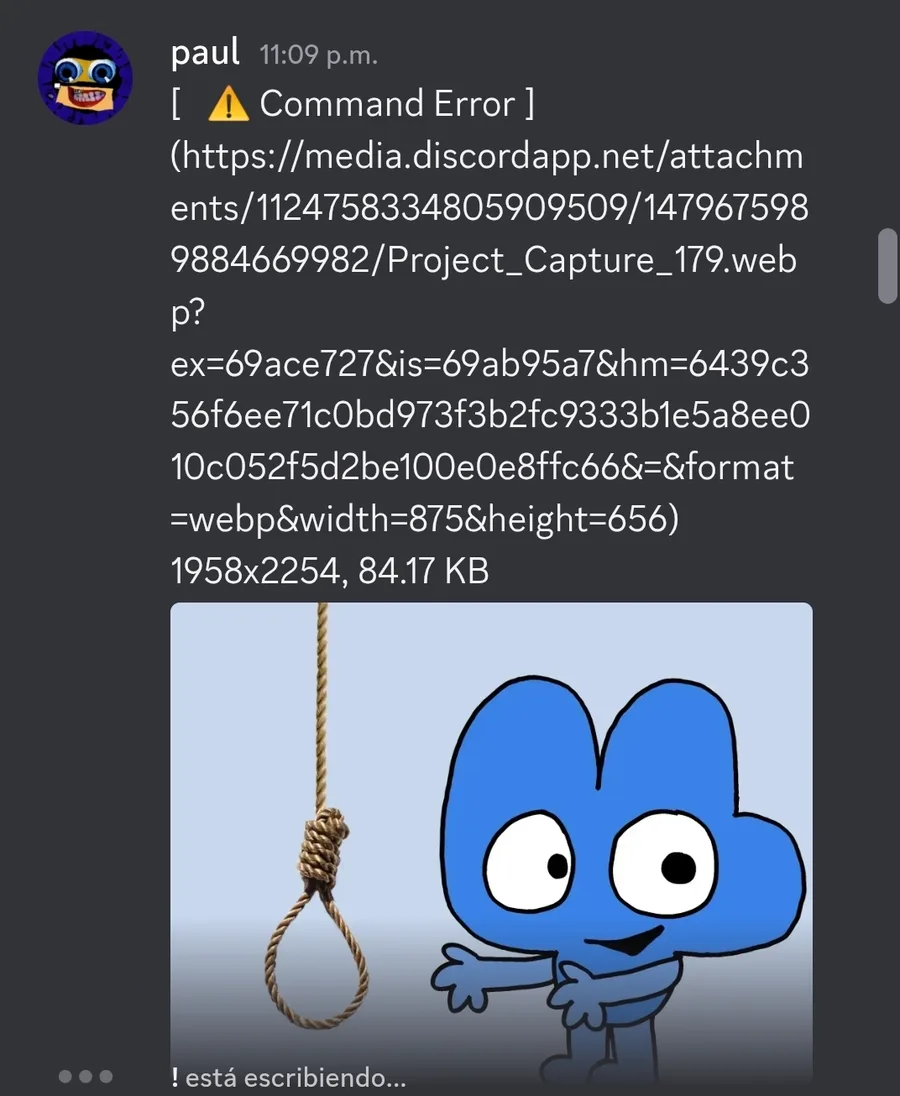Click the 11:09 p.m. message timestamp
This screenshot has width=900, height=1096.
318,55
